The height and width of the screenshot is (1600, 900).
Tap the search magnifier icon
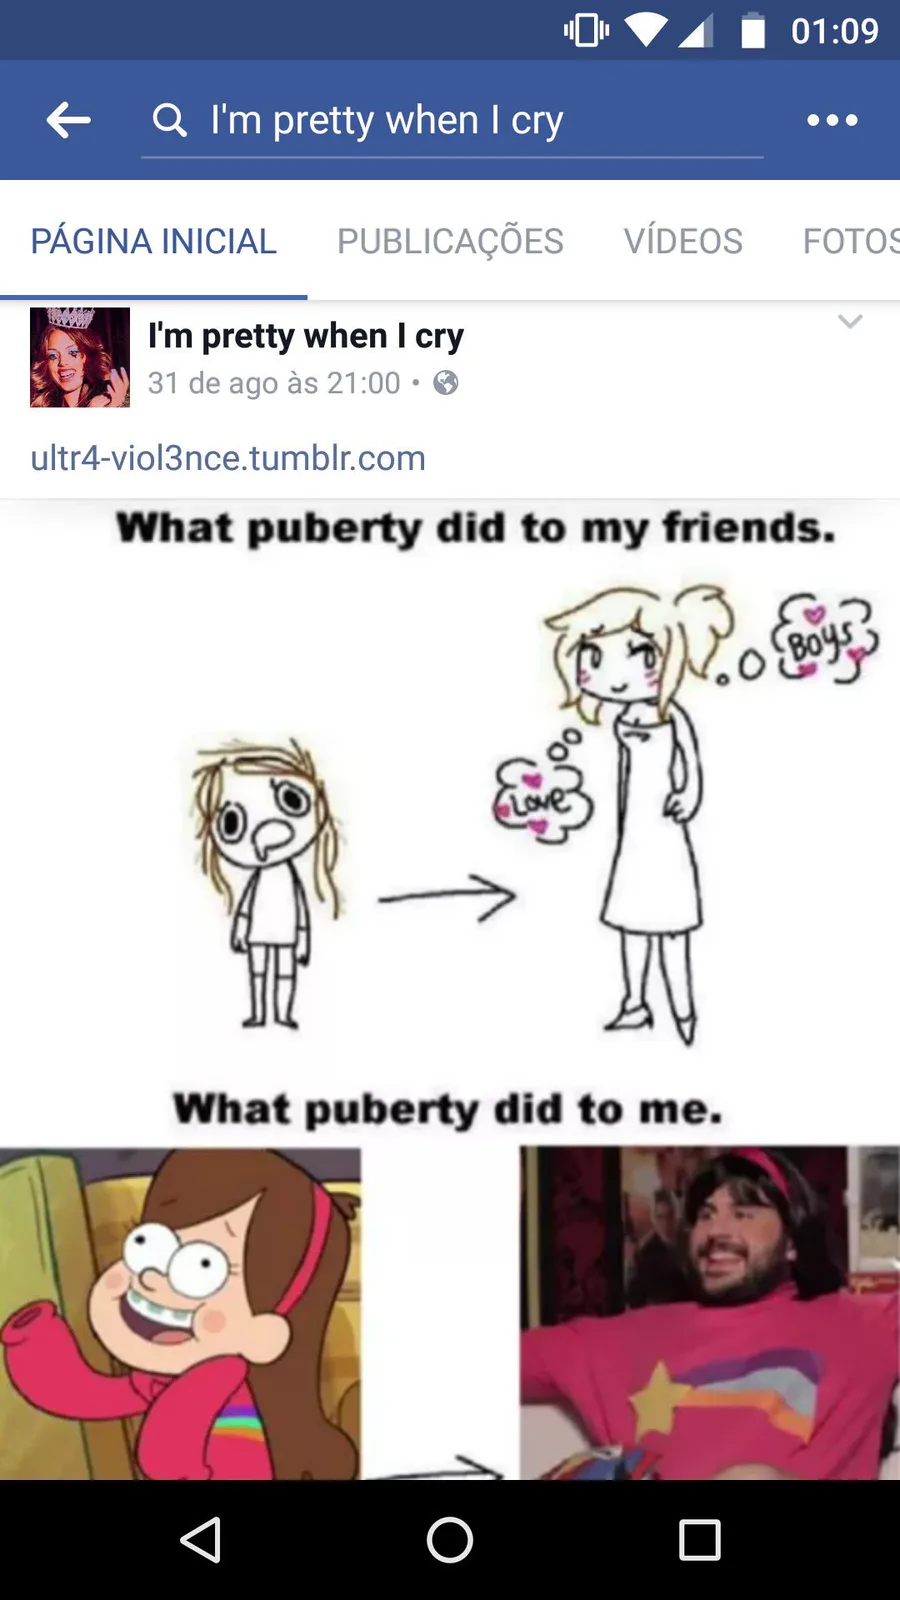tap(170, 120)
